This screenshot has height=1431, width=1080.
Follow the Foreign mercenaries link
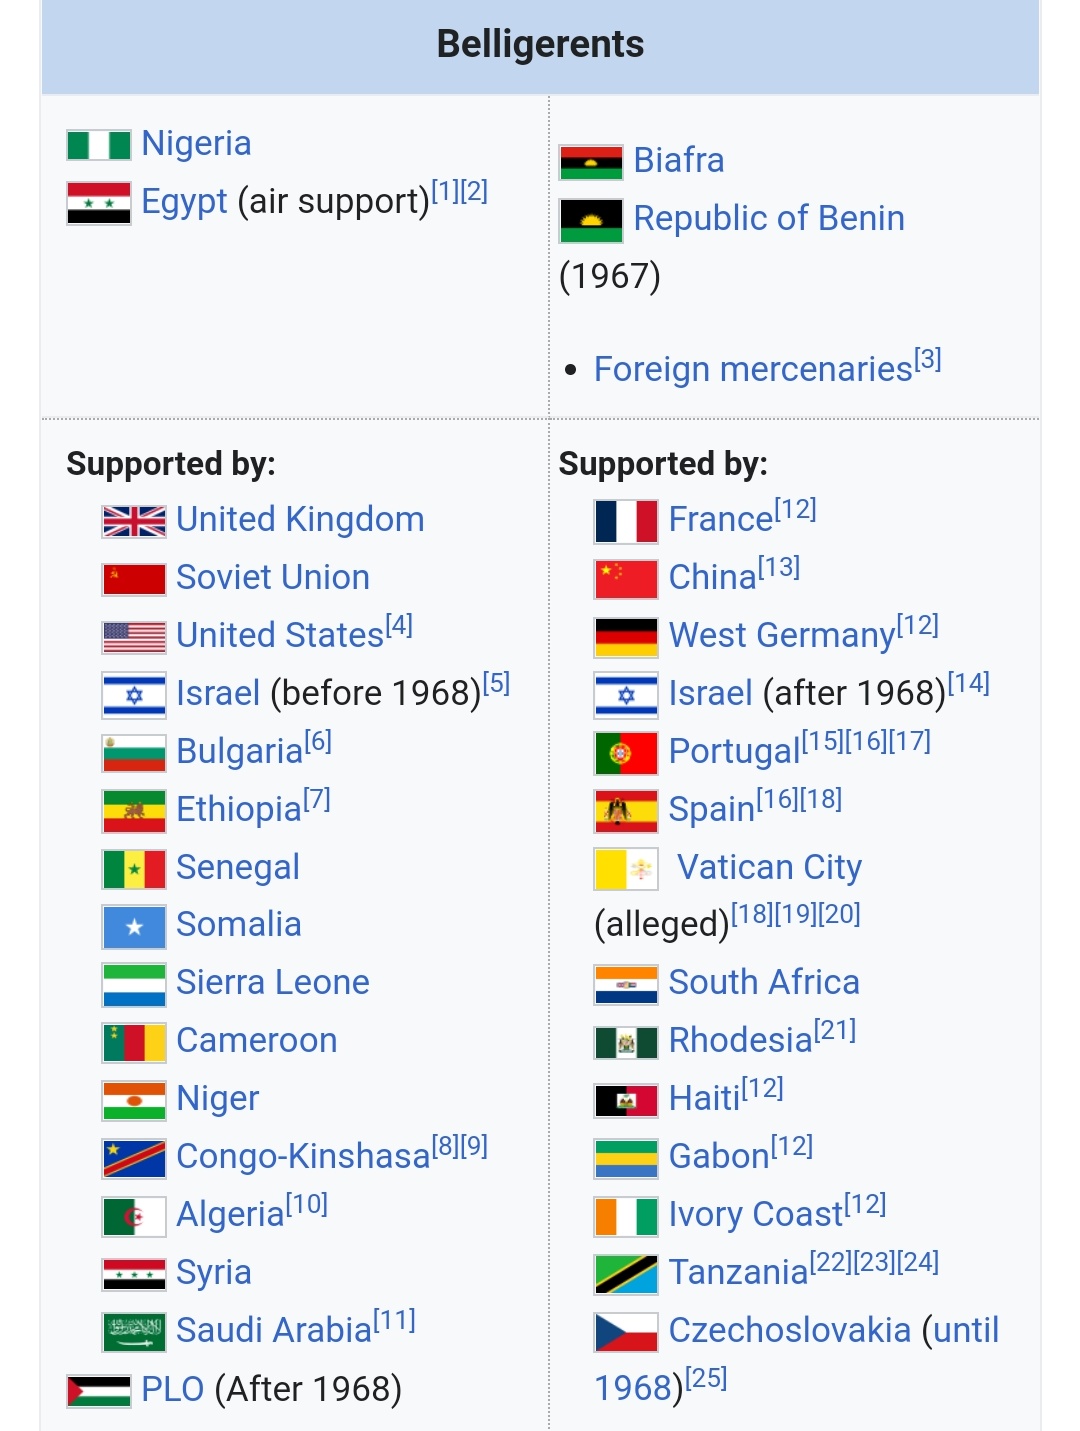(x=752, y=370)
